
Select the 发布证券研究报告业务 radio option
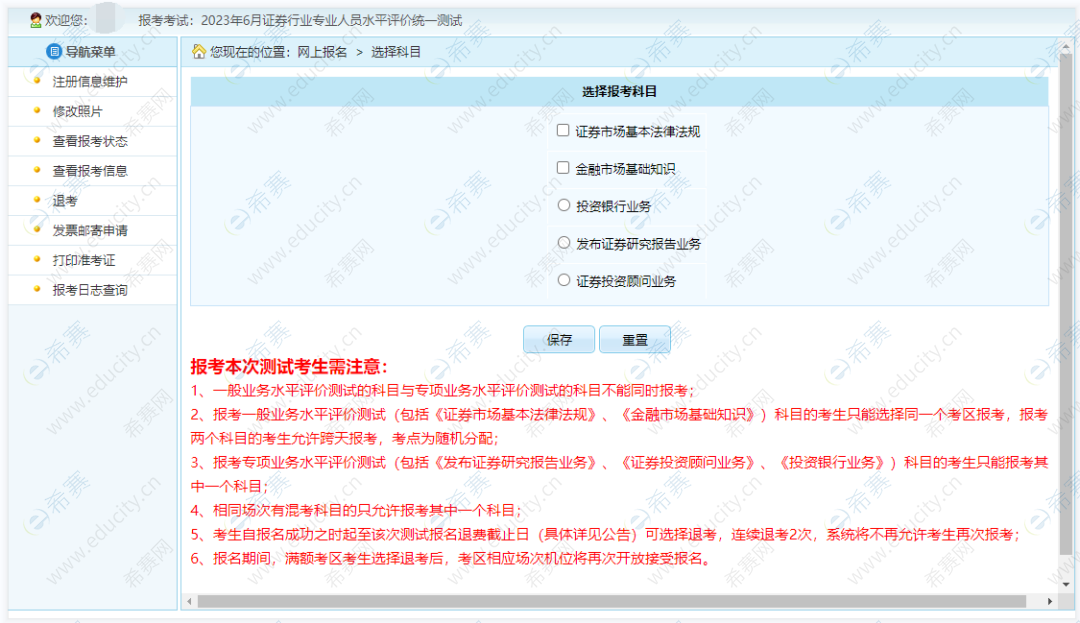click(564, 242)
